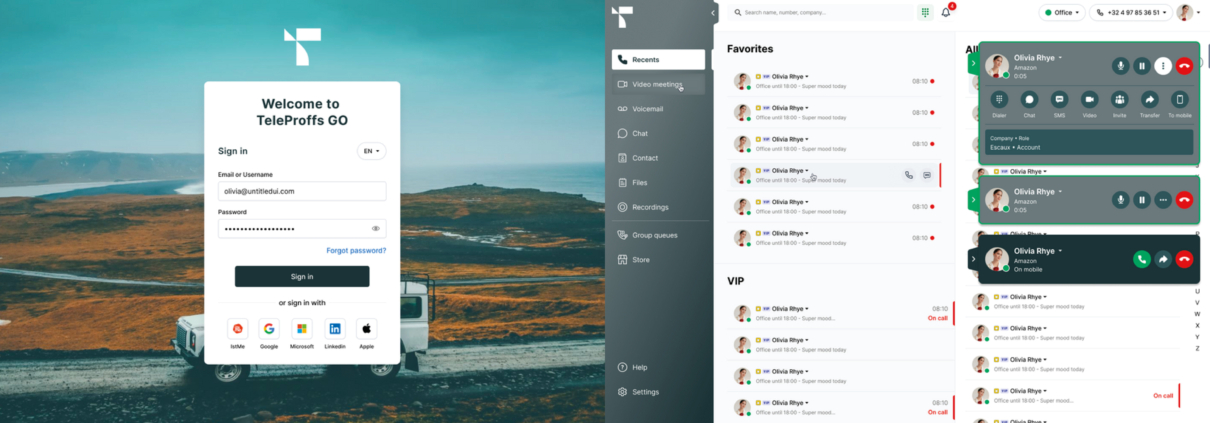Hang up the expanded call card
This screenshot has height=423, width=1210.
tap(1184, 66)
